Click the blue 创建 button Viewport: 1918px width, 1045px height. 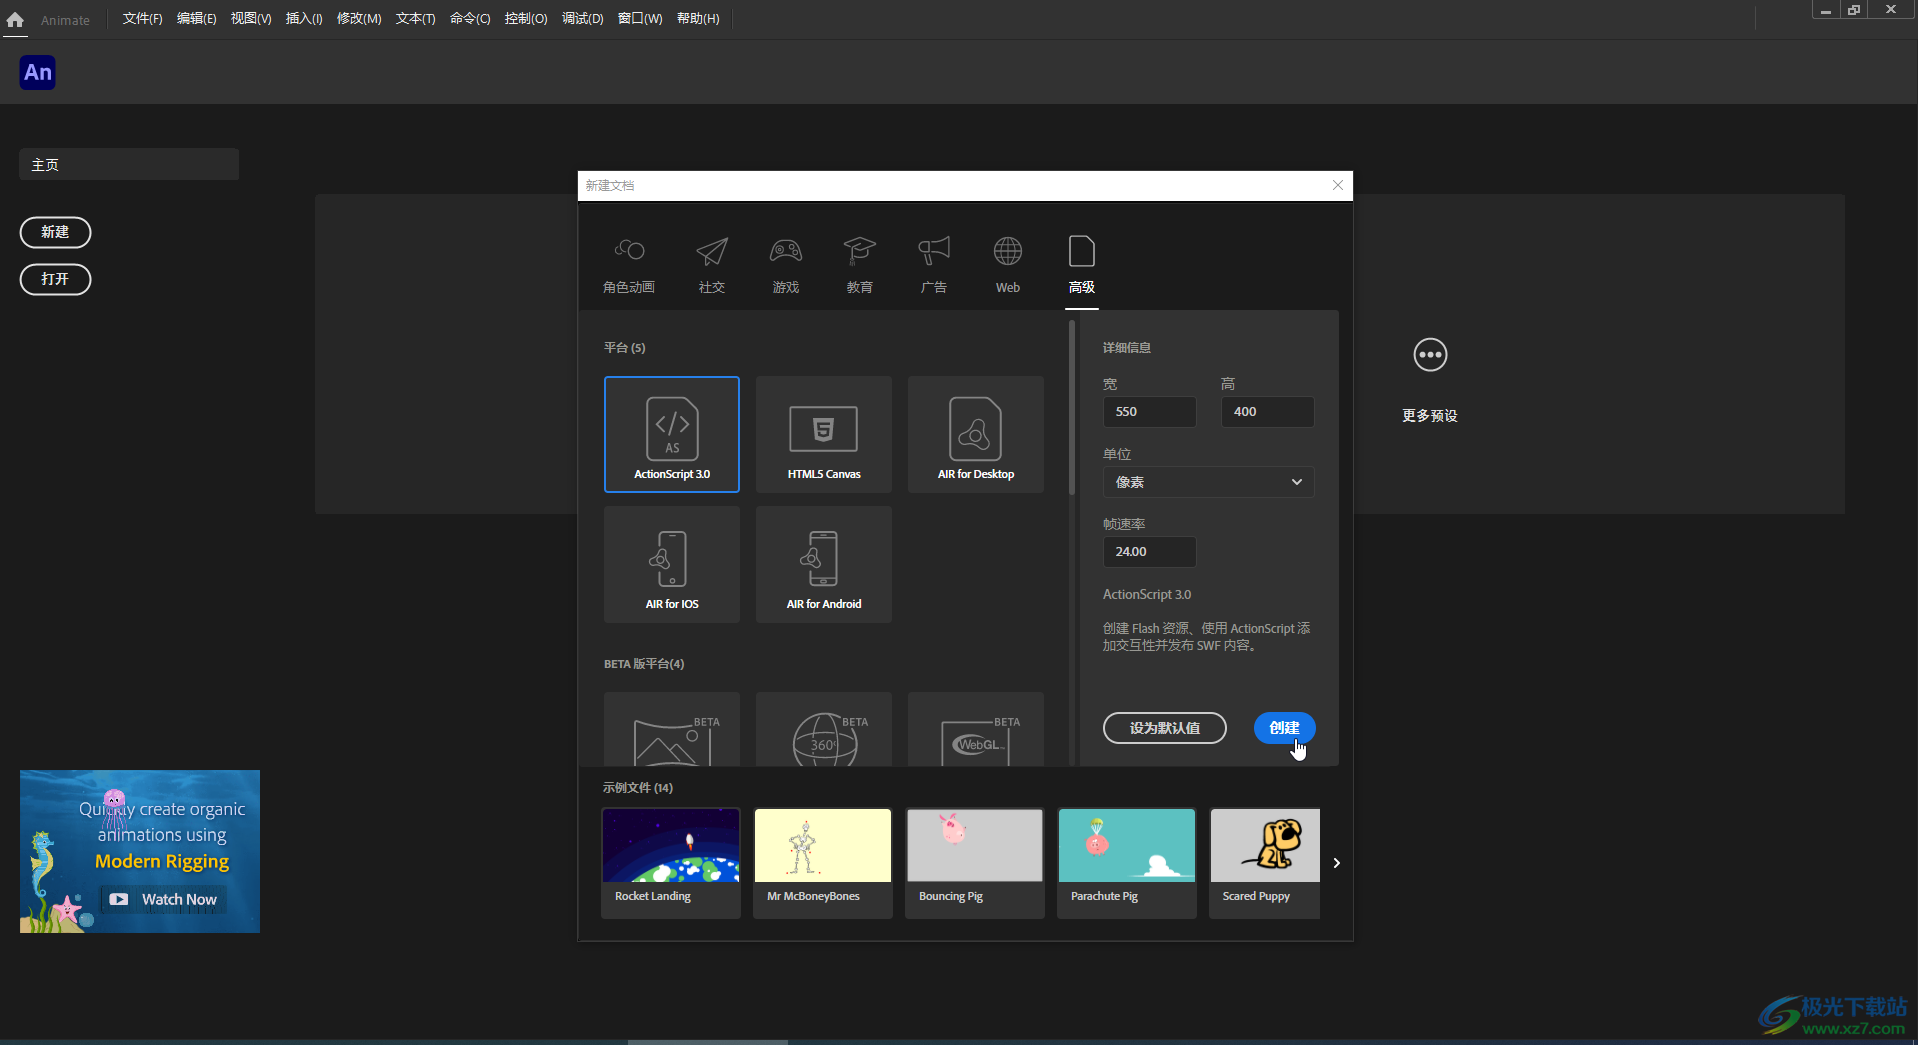(x=1284, y=728)
